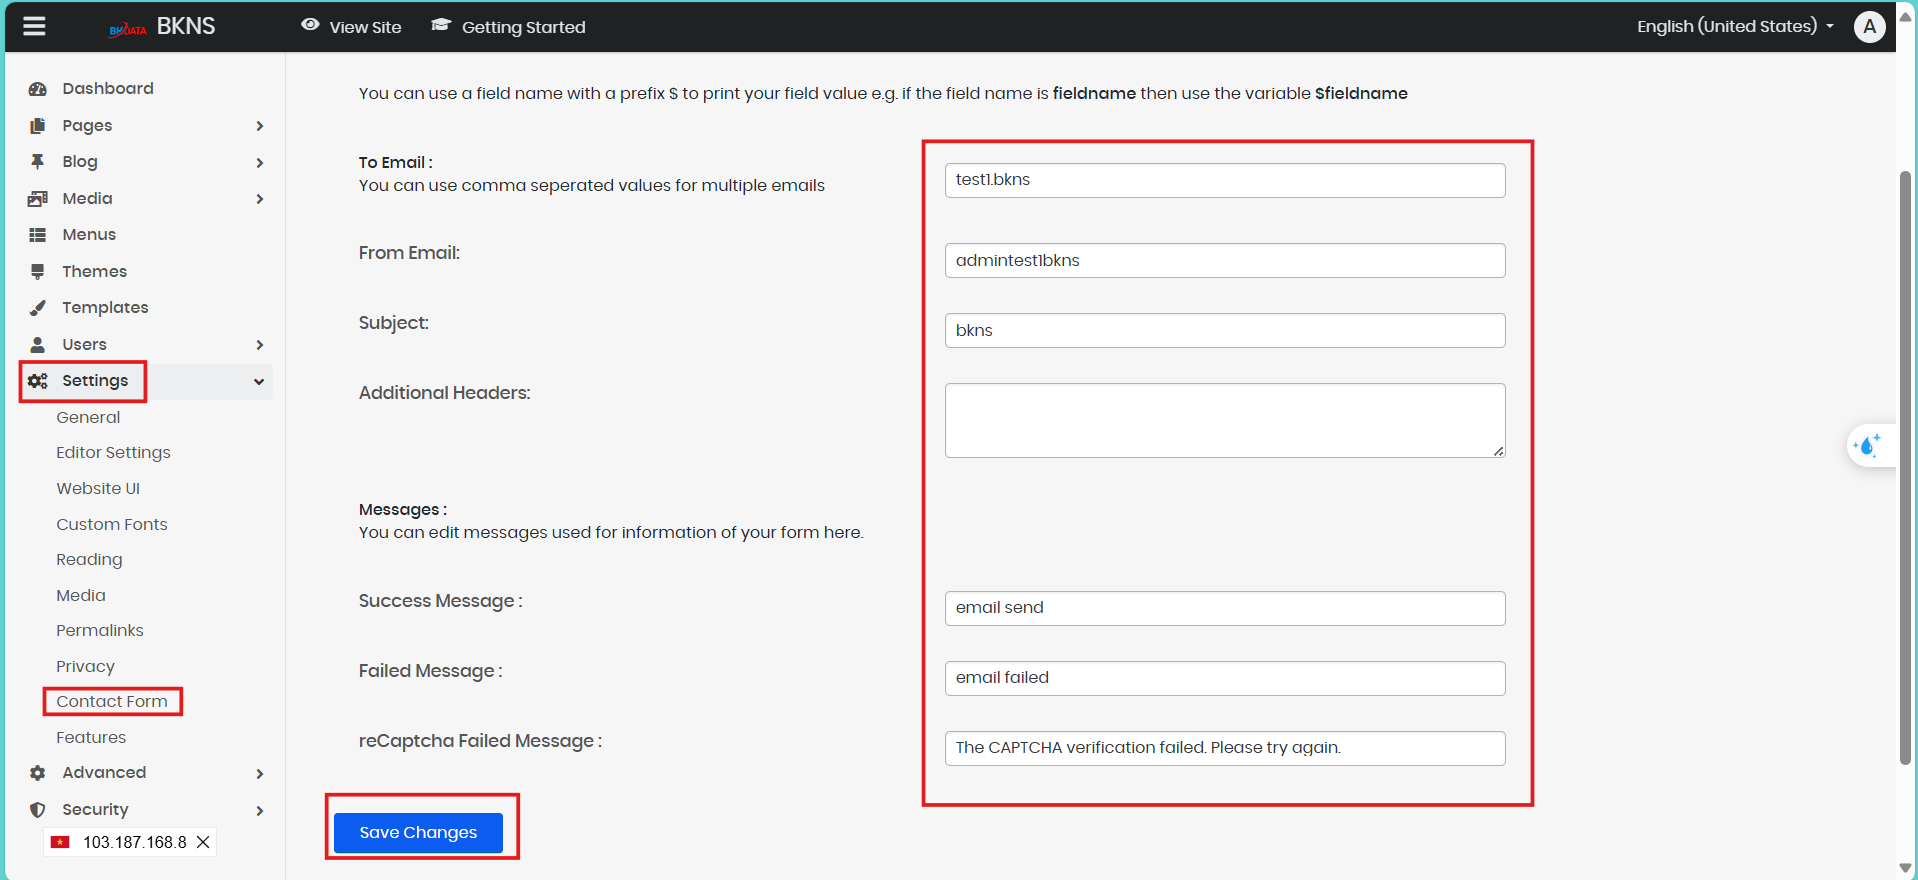Expand the Security submenu chevron
Viewport: 1918px width, 880px height.
(x=260, y=810)
